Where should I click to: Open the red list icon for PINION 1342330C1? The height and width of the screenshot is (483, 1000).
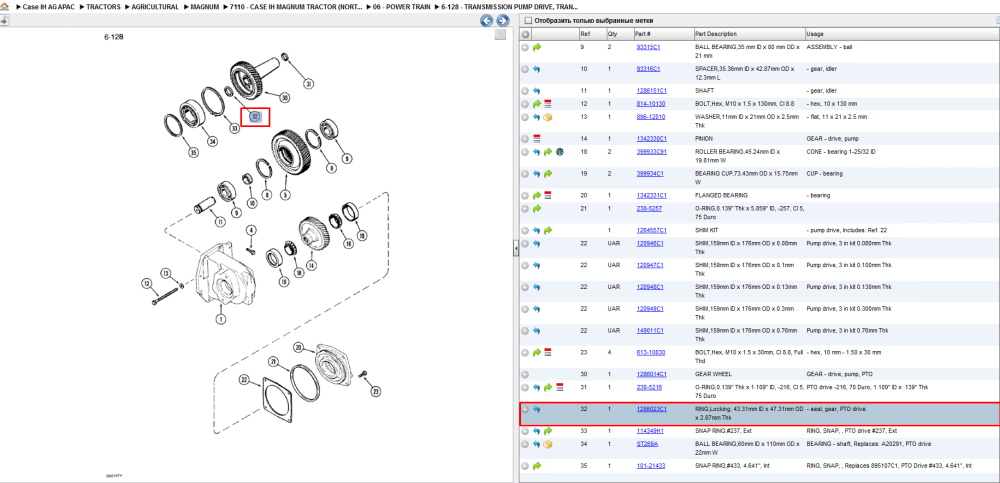coord(537,138)
